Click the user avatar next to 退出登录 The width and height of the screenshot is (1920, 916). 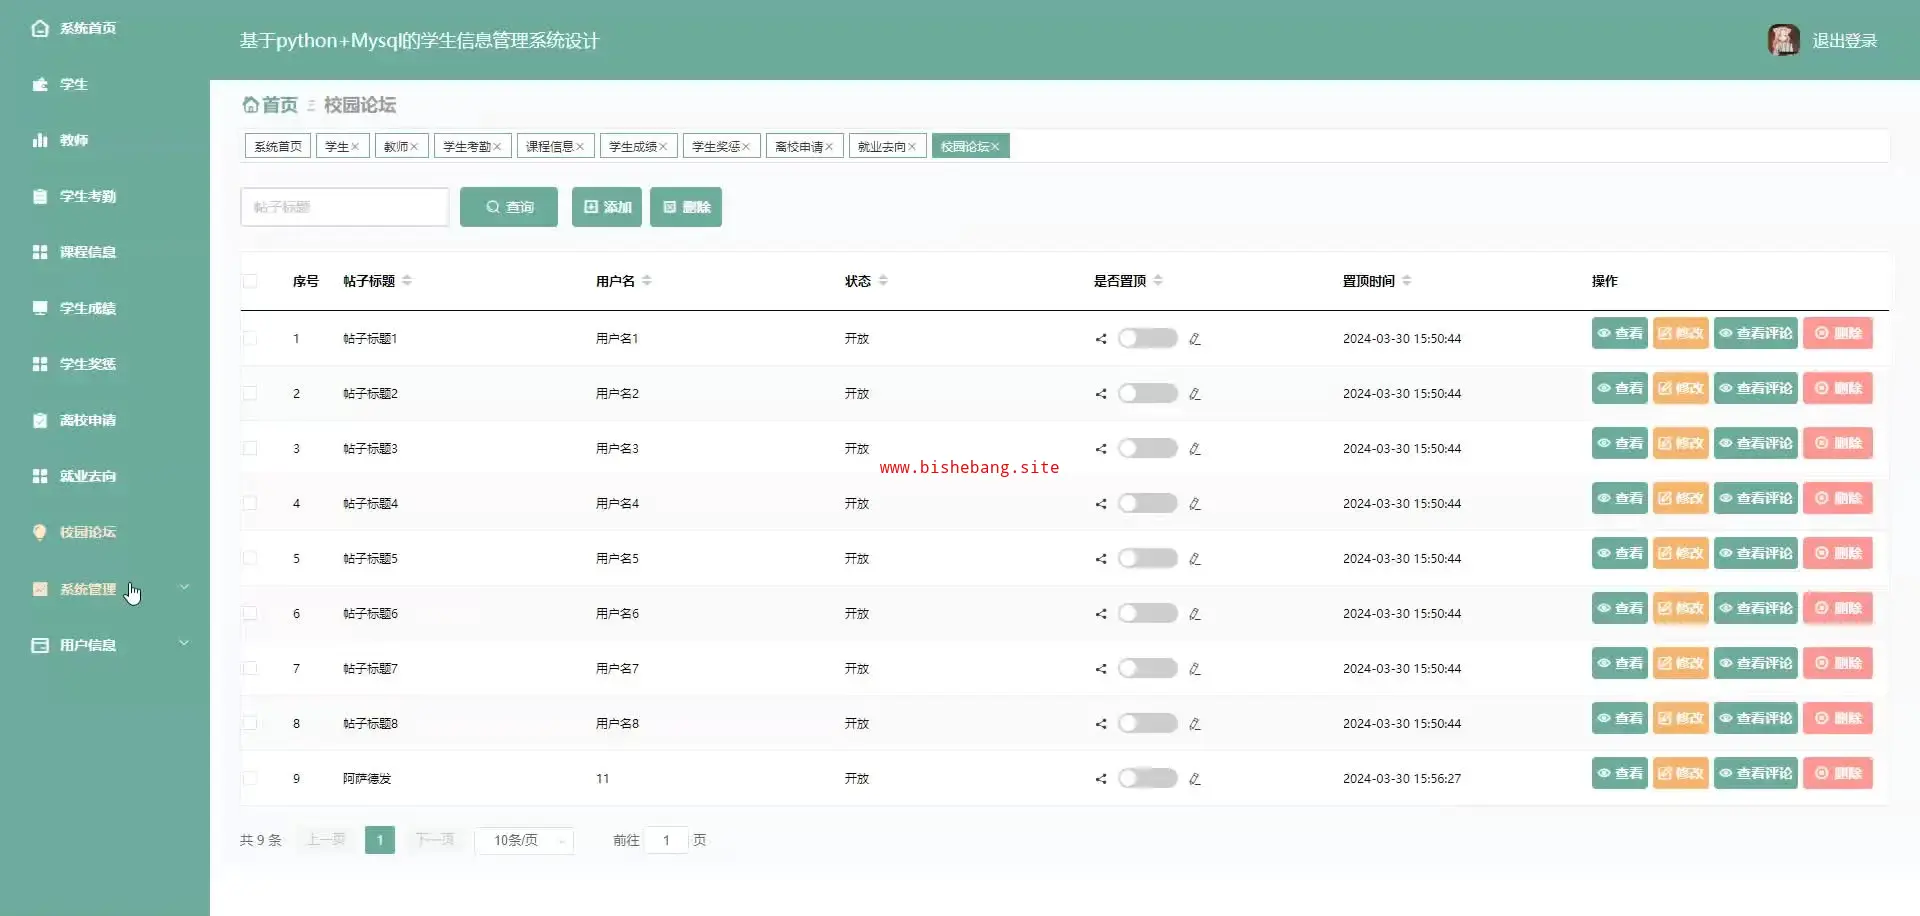1783,40
